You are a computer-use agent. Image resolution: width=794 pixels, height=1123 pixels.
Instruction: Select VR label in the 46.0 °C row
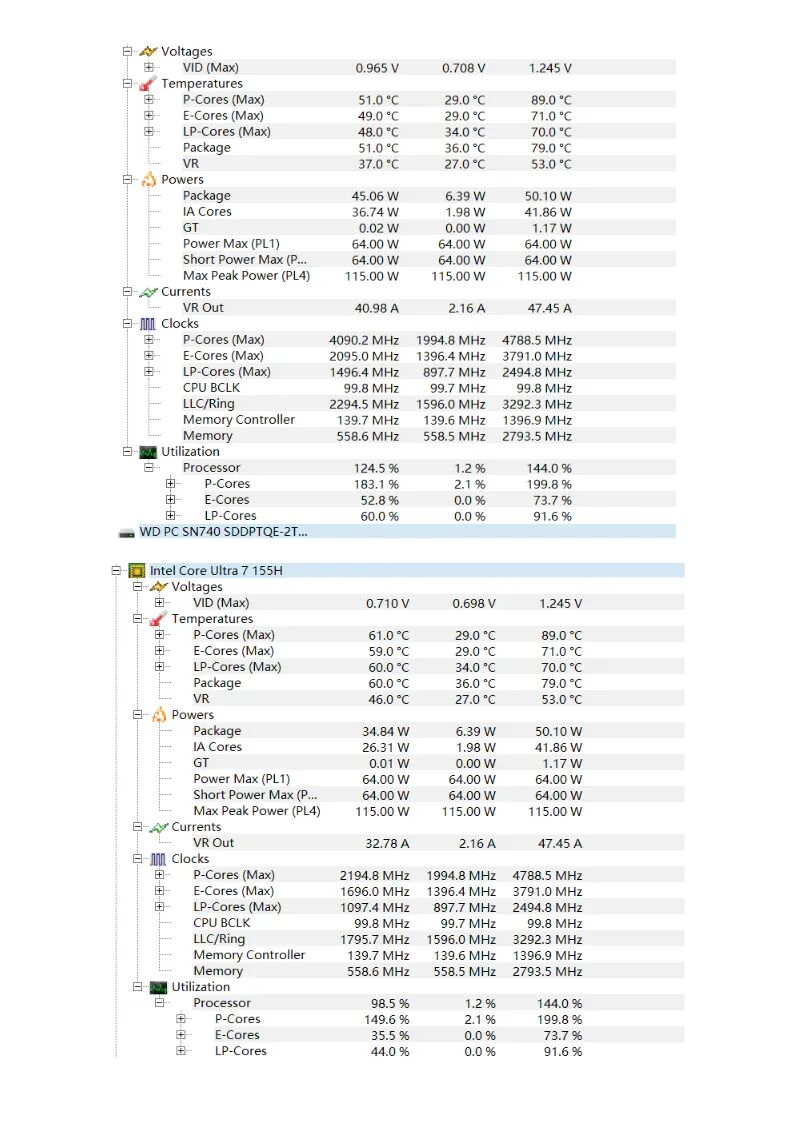coord(201,699)
